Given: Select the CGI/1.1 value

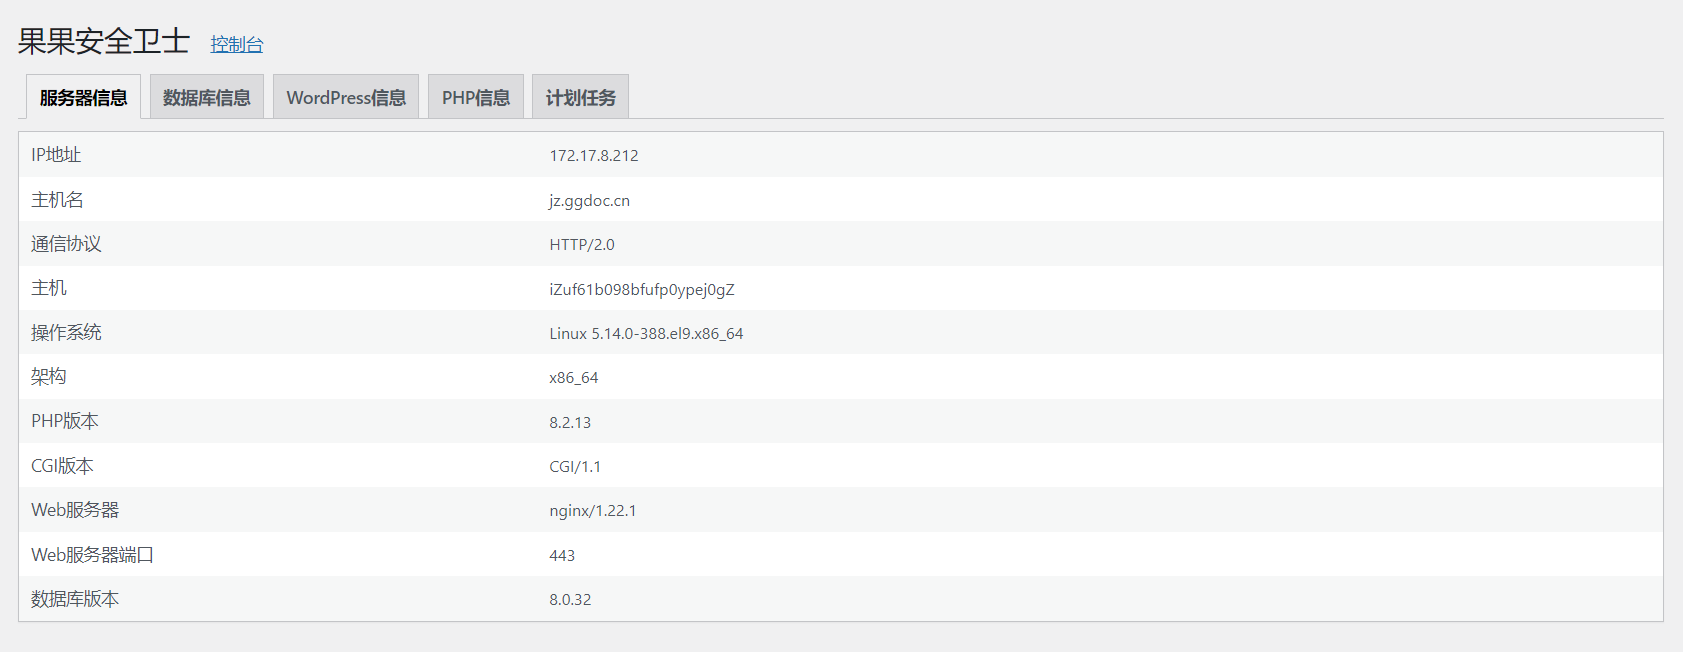Looking at the screenshot, I should pyautogui.click(x=575, y=467).
